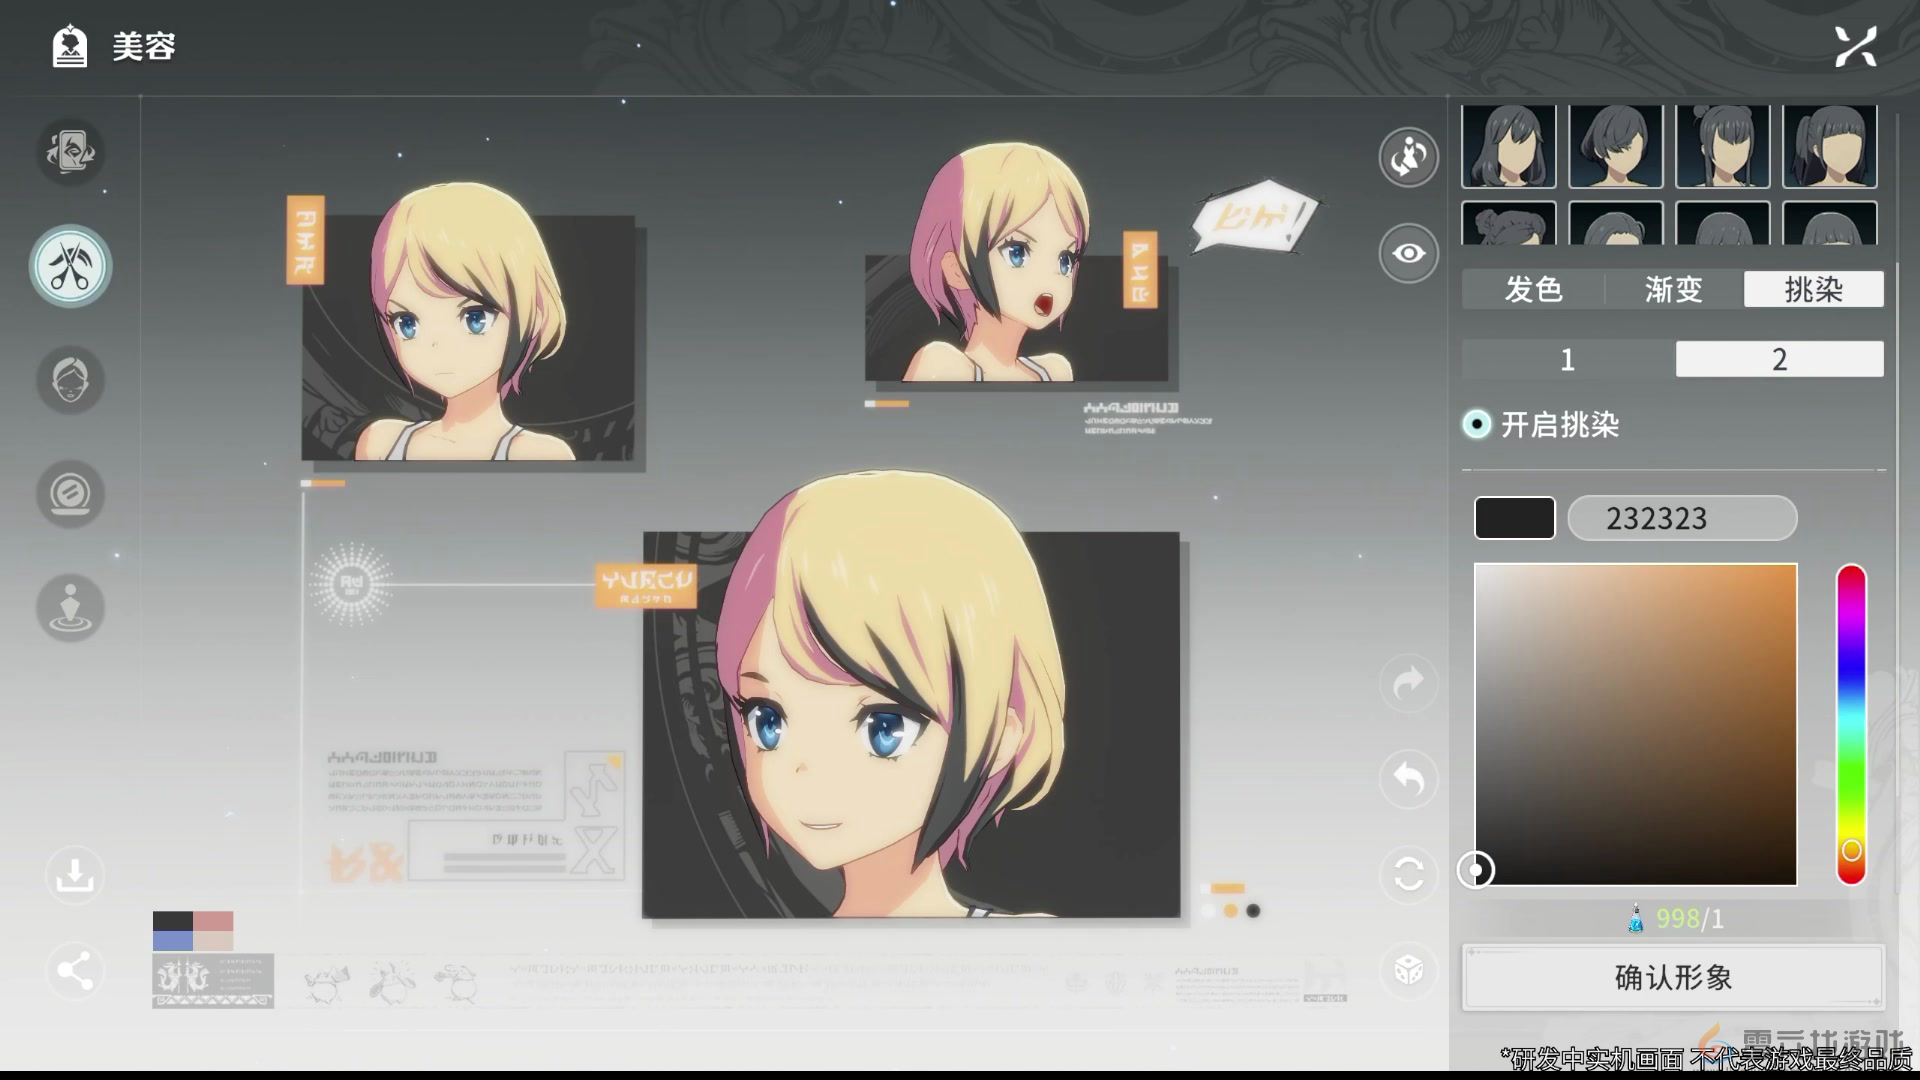The height and width of the screenshot is (1080, 1920).
Task: Click the share icon at bottom left
Action: pos(74,970)
